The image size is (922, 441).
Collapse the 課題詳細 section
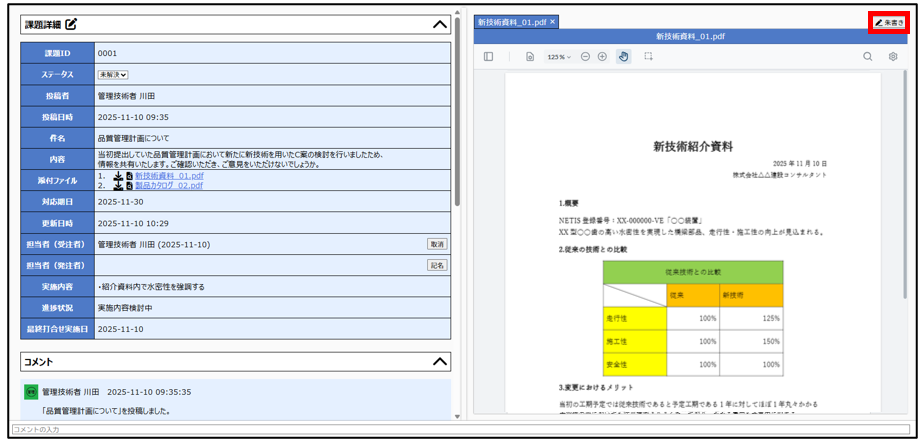tap(438, 24)
